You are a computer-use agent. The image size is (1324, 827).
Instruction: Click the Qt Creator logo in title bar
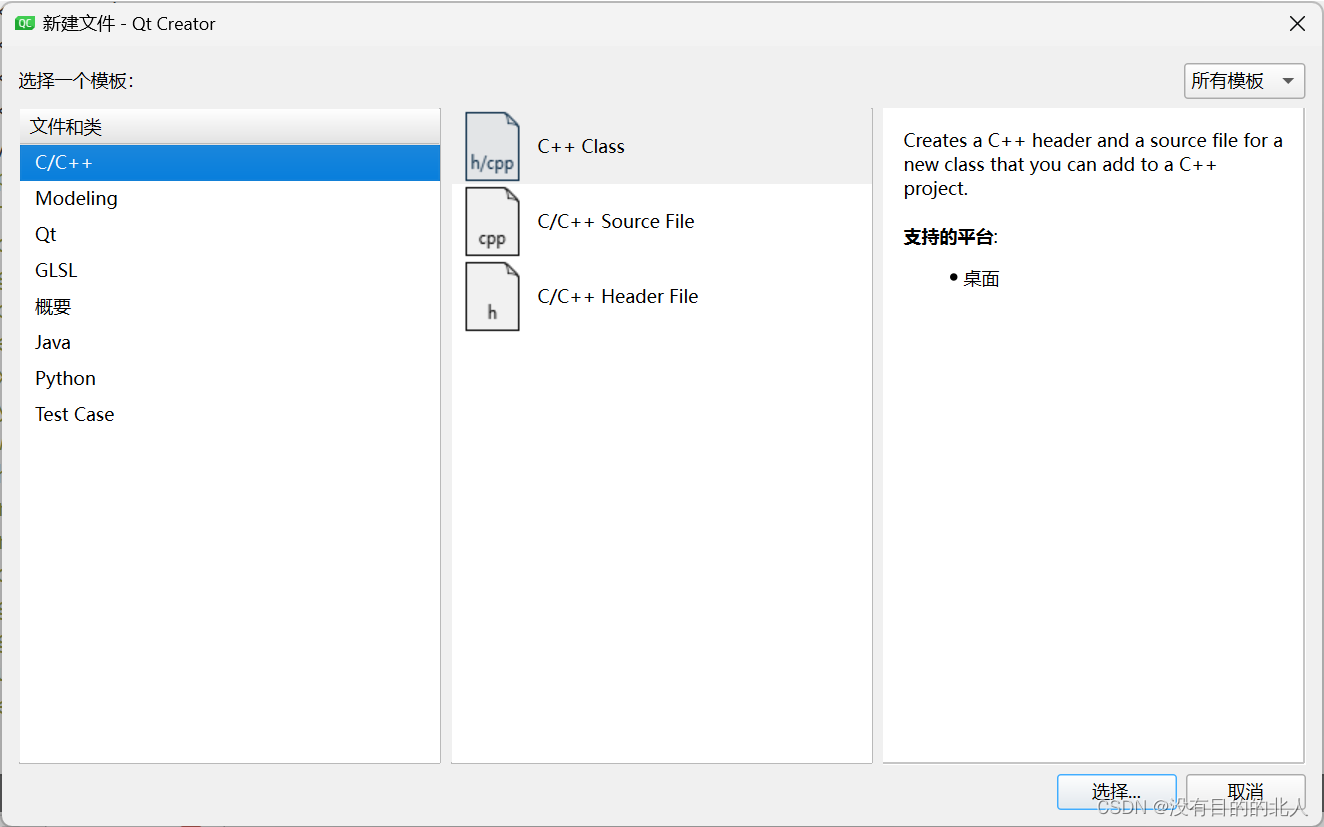[24, 22]
